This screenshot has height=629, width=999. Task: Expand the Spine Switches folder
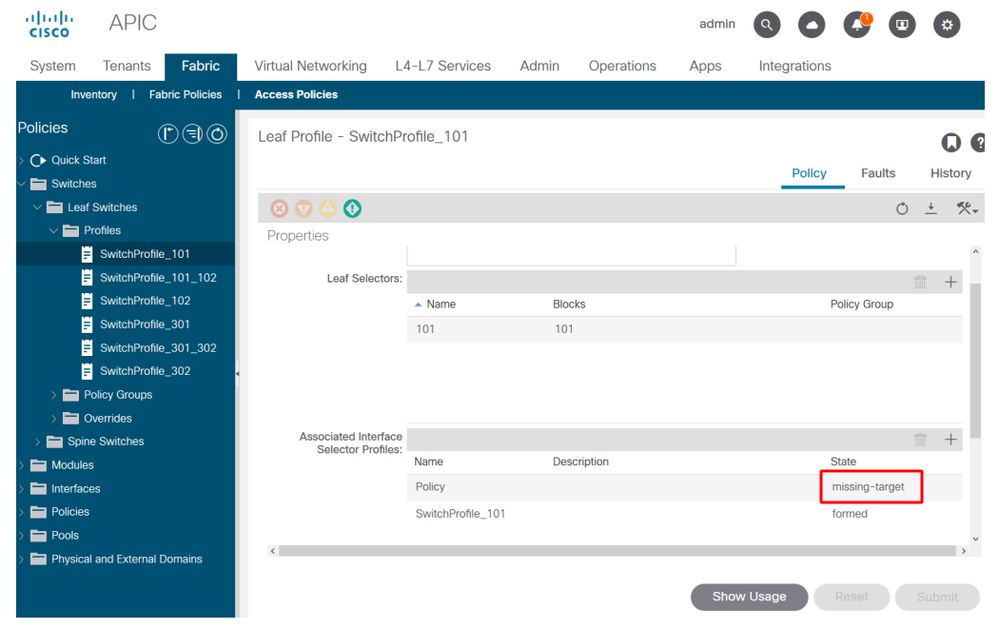click(38, 442)
